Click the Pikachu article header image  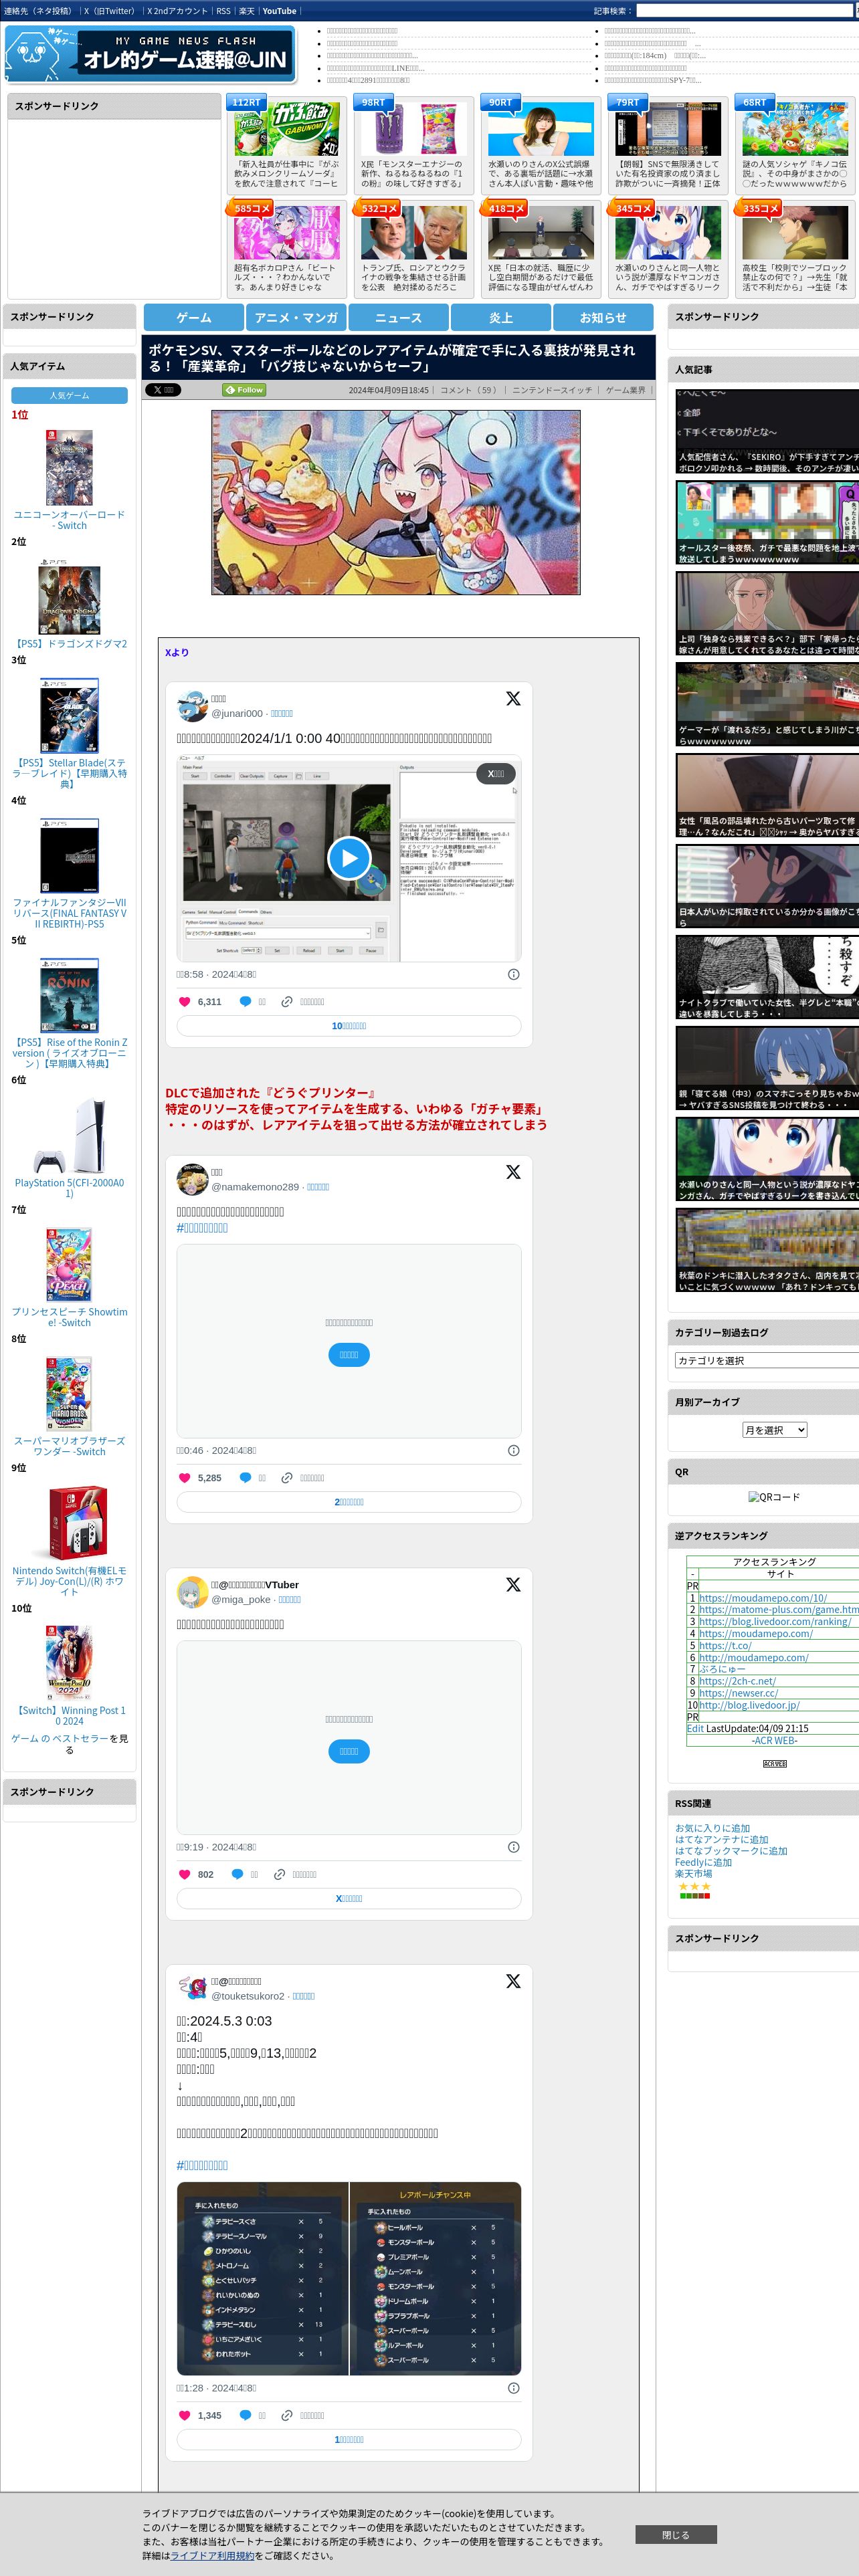pyautogui.click(x=395, y=502)
